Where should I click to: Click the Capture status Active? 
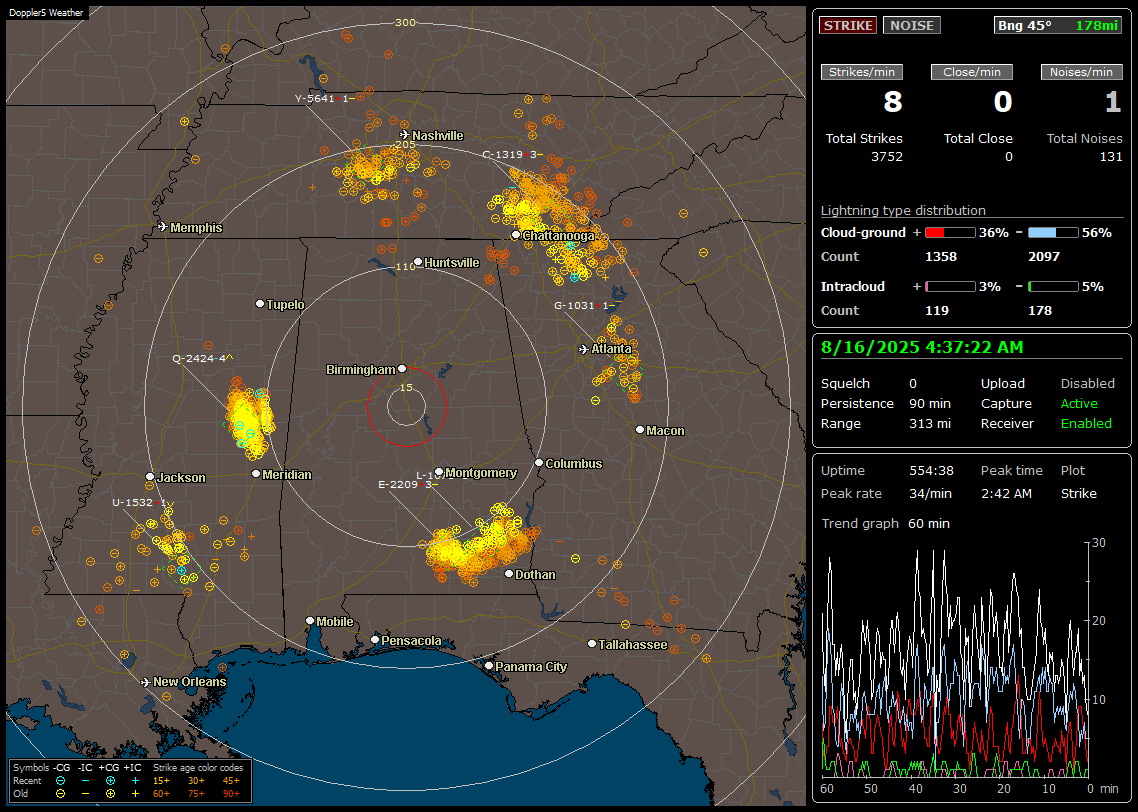click(1079, 403)
